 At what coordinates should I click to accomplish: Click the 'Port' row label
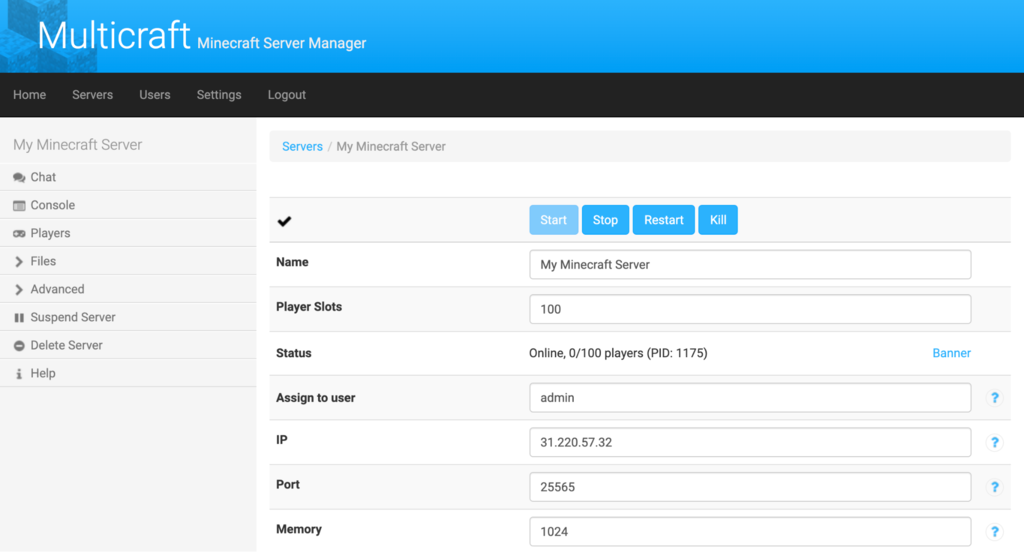coord(288,484)
